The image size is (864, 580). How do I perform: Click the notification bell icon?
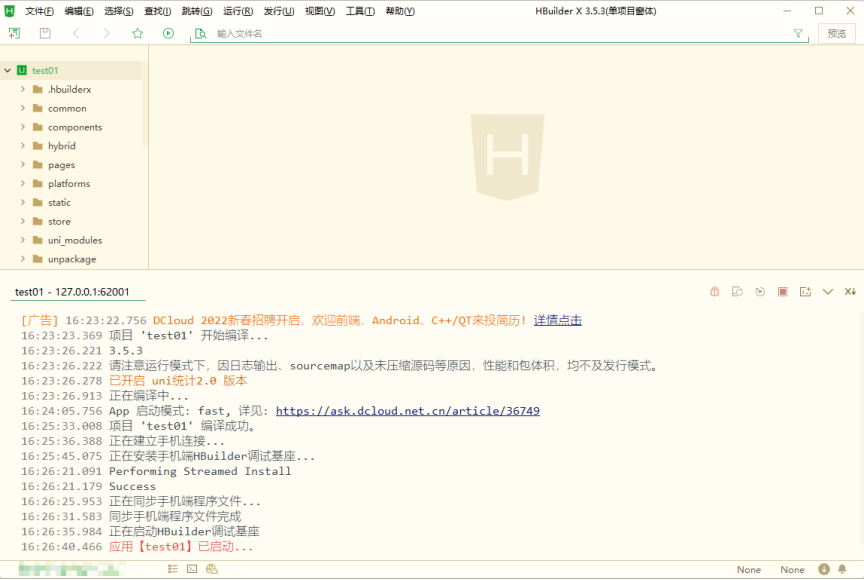[x=842, y=569]
